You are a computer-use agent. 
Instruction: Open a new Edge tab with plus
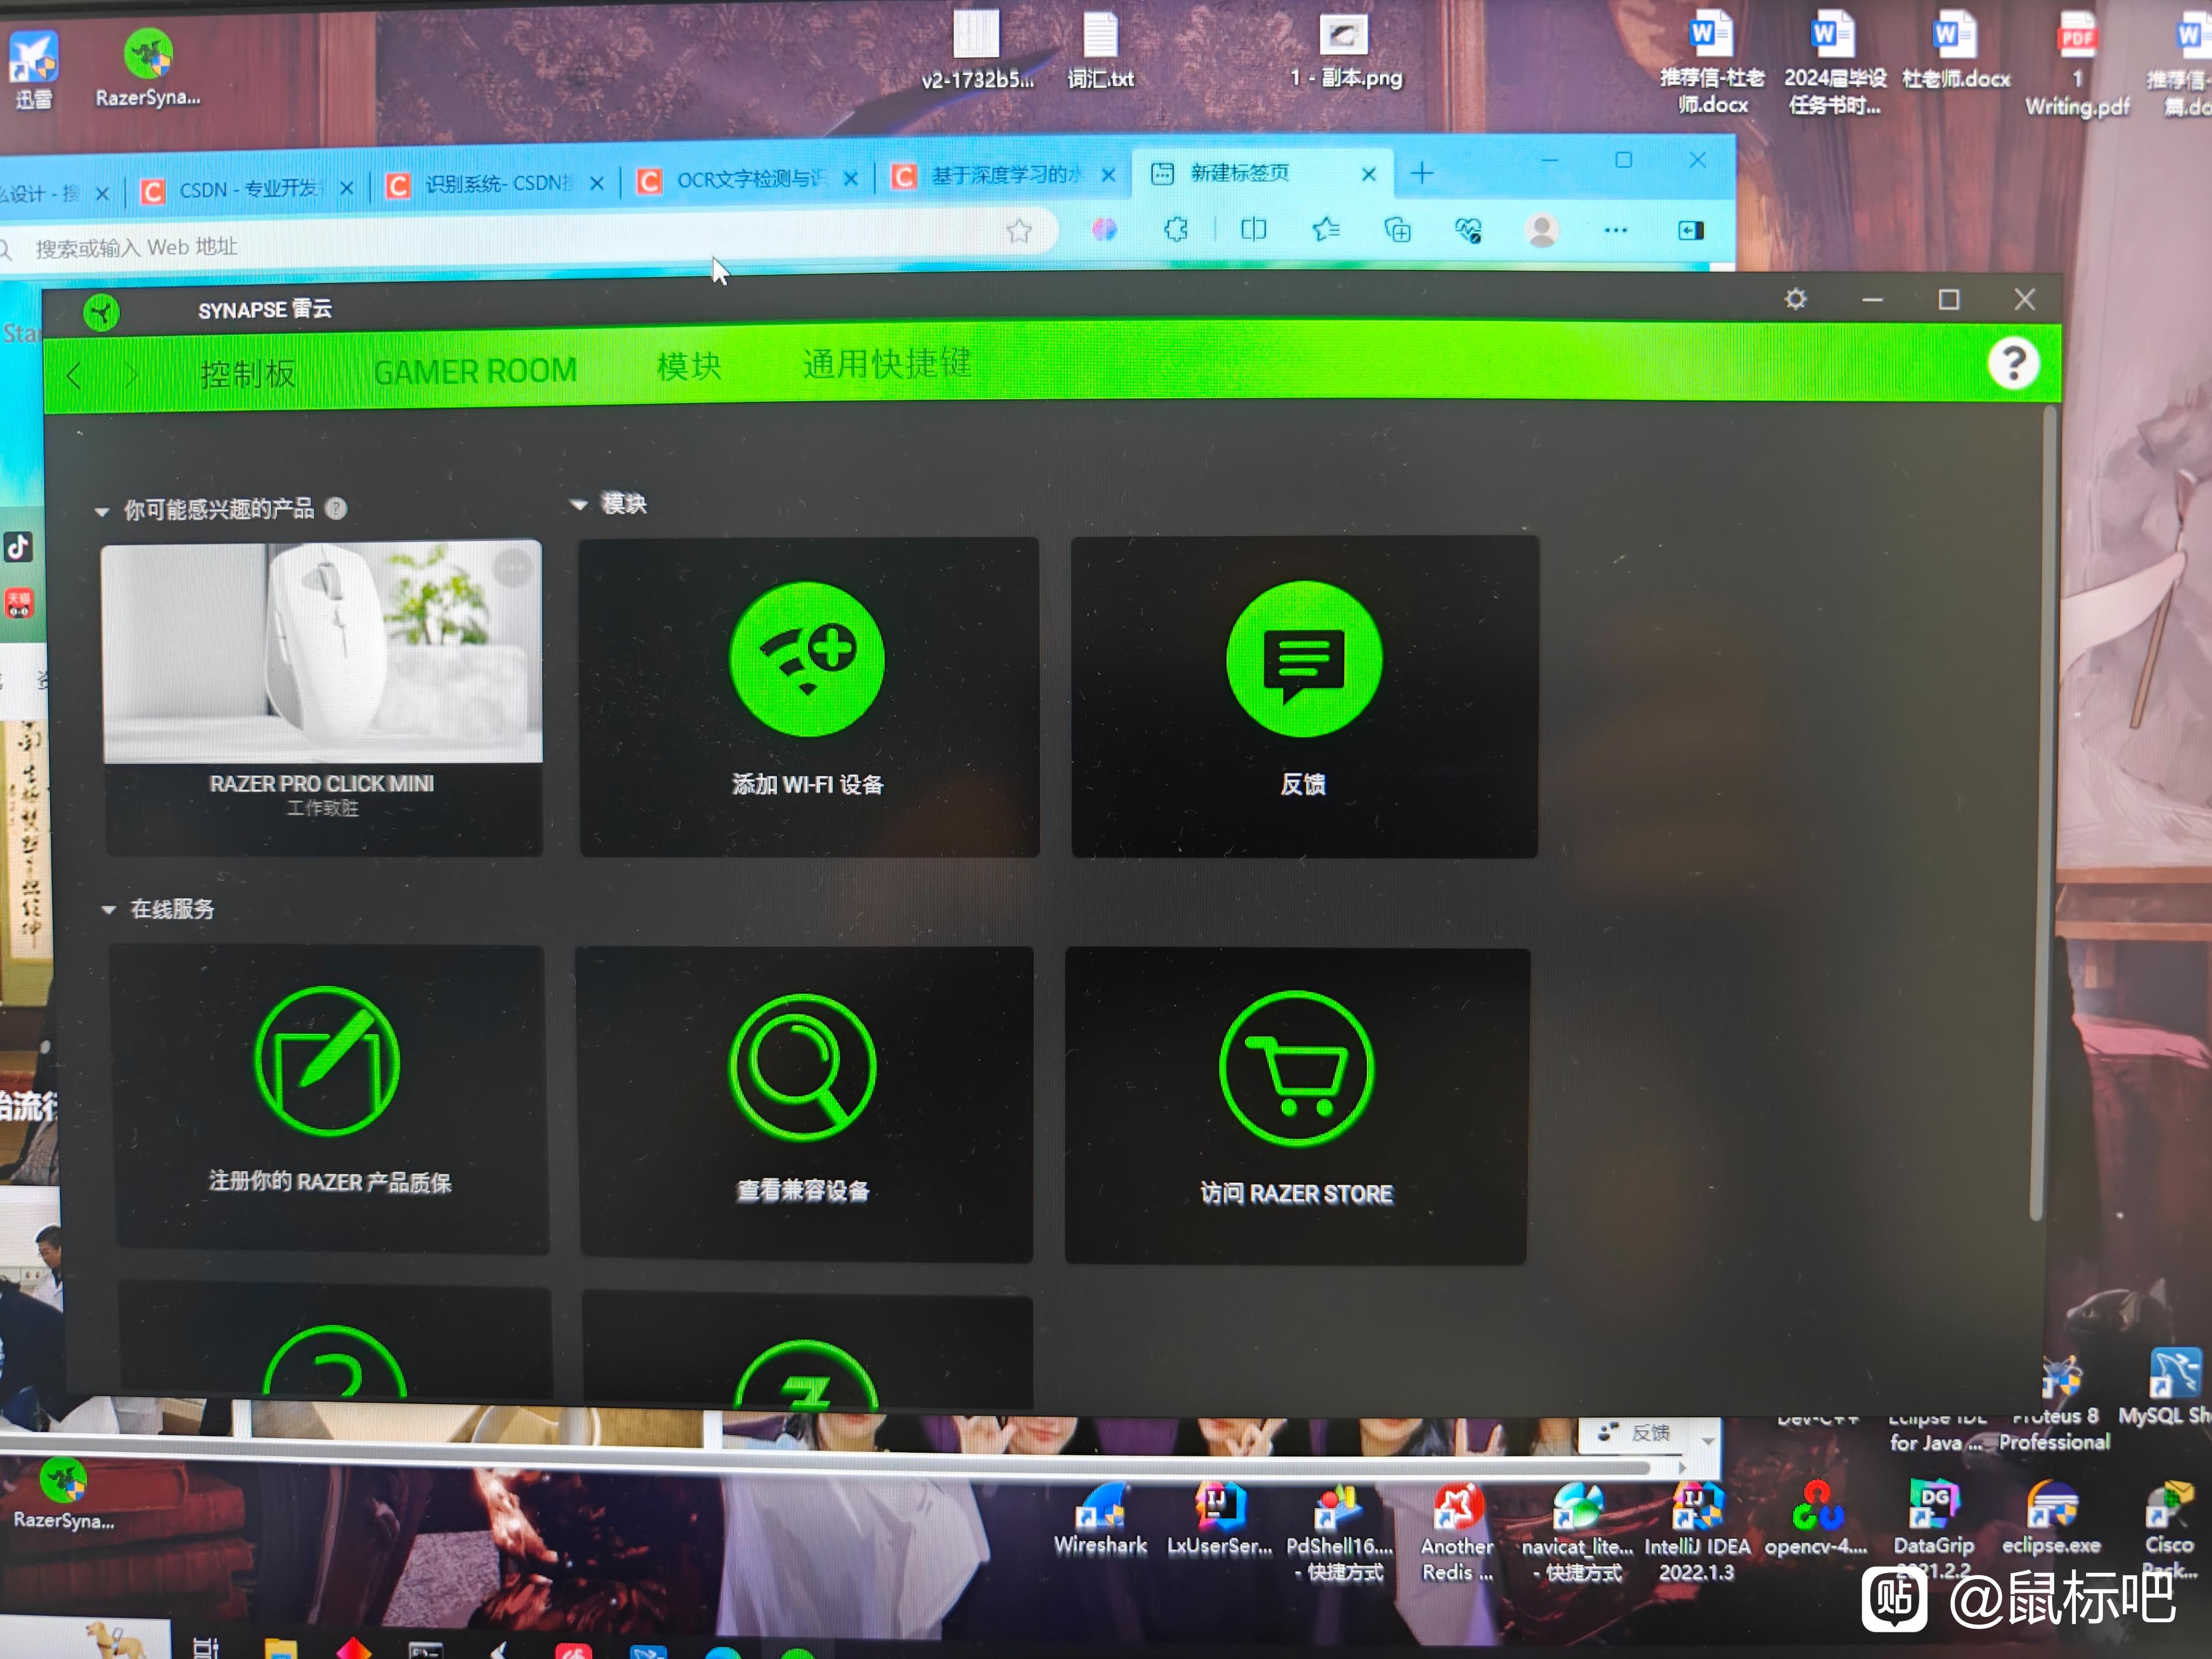pyautogui.click(x=1422, y=174)
